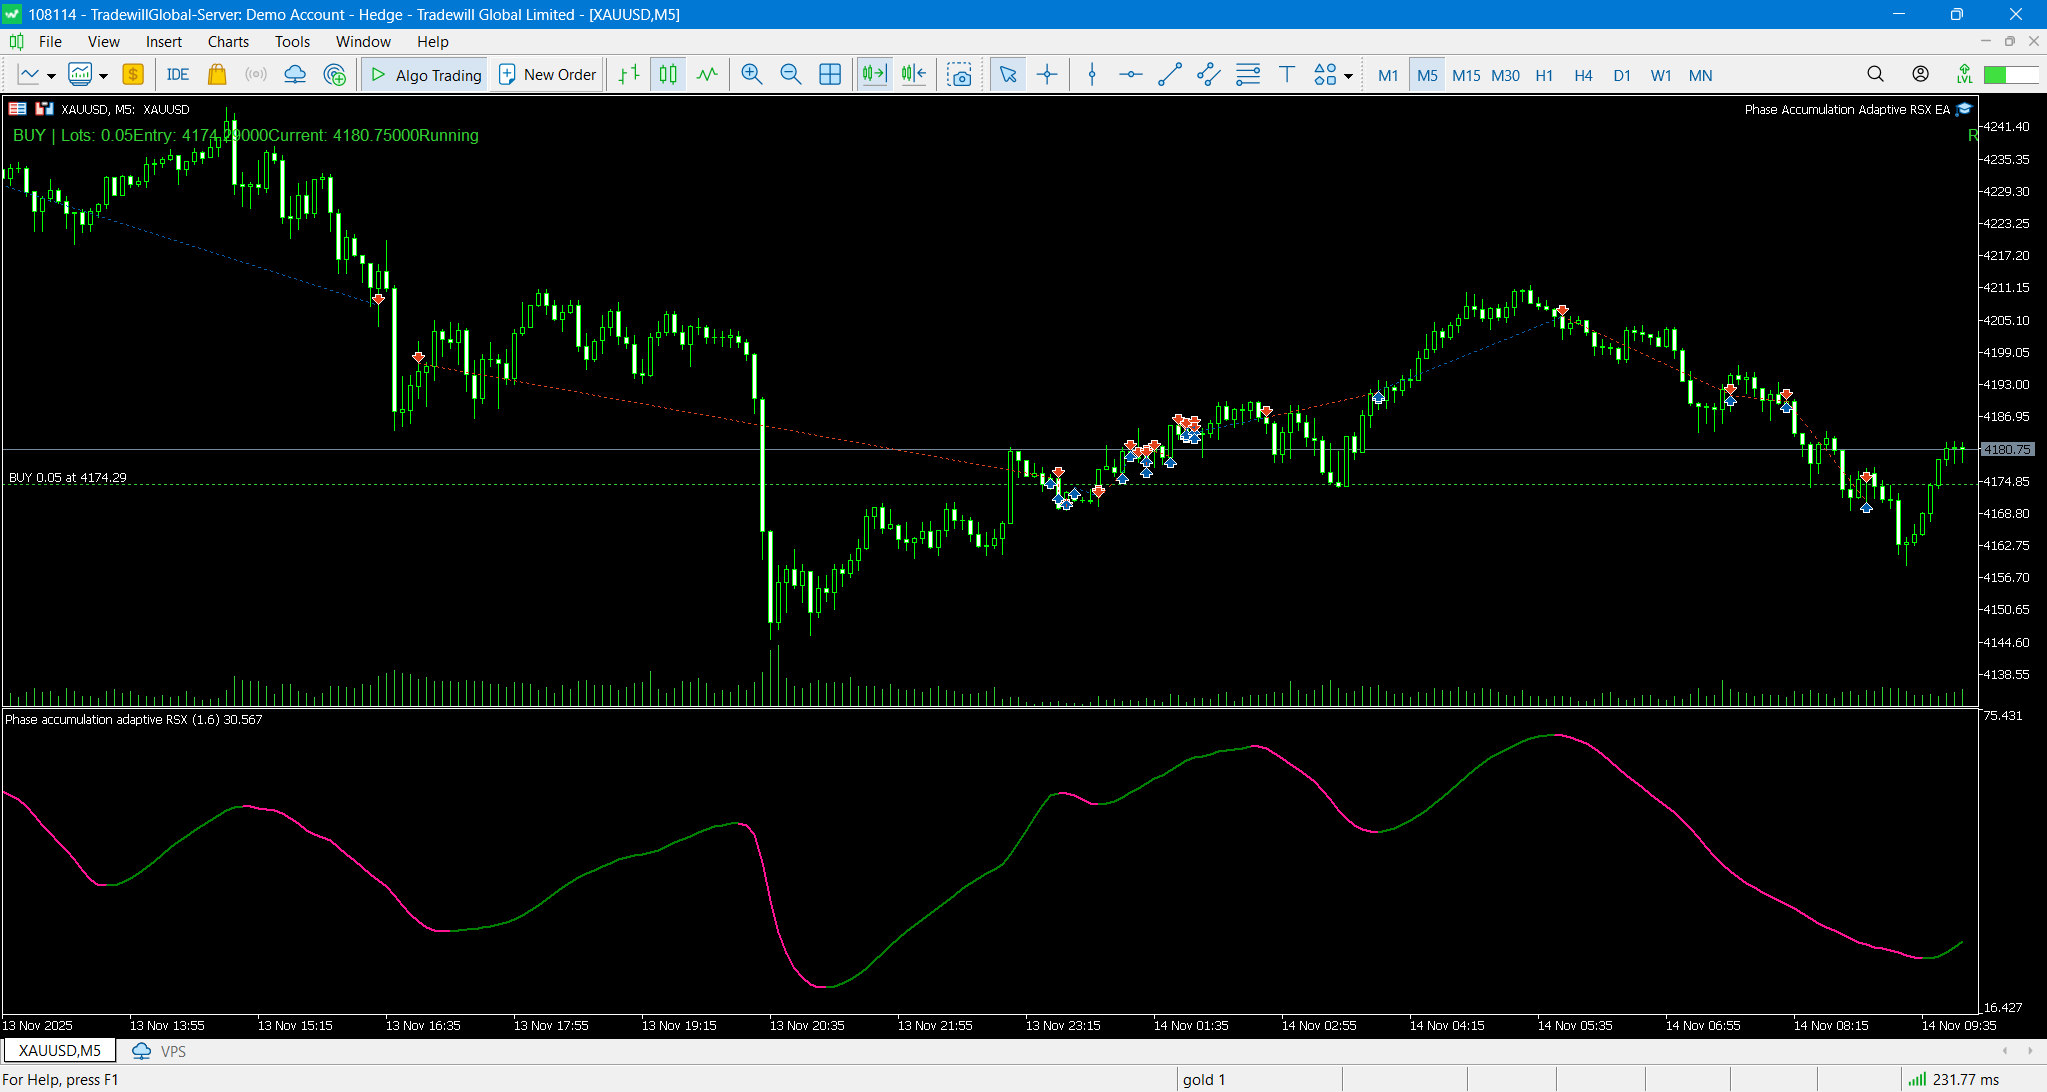Expand the indicators list dropdown arrow
This screenshot has width=2047, height=1092.
pos(103,76)
